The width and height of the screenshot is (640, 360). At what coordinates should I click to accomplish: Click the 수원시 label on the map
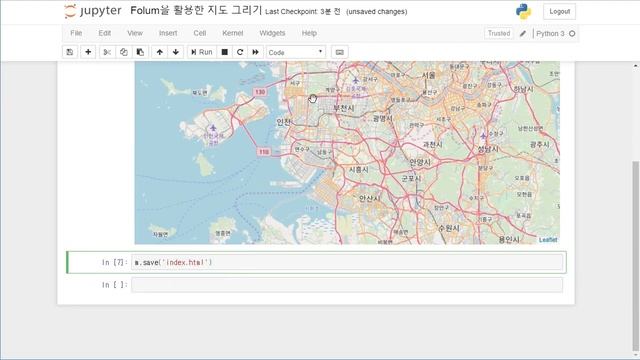pos(449,228)
